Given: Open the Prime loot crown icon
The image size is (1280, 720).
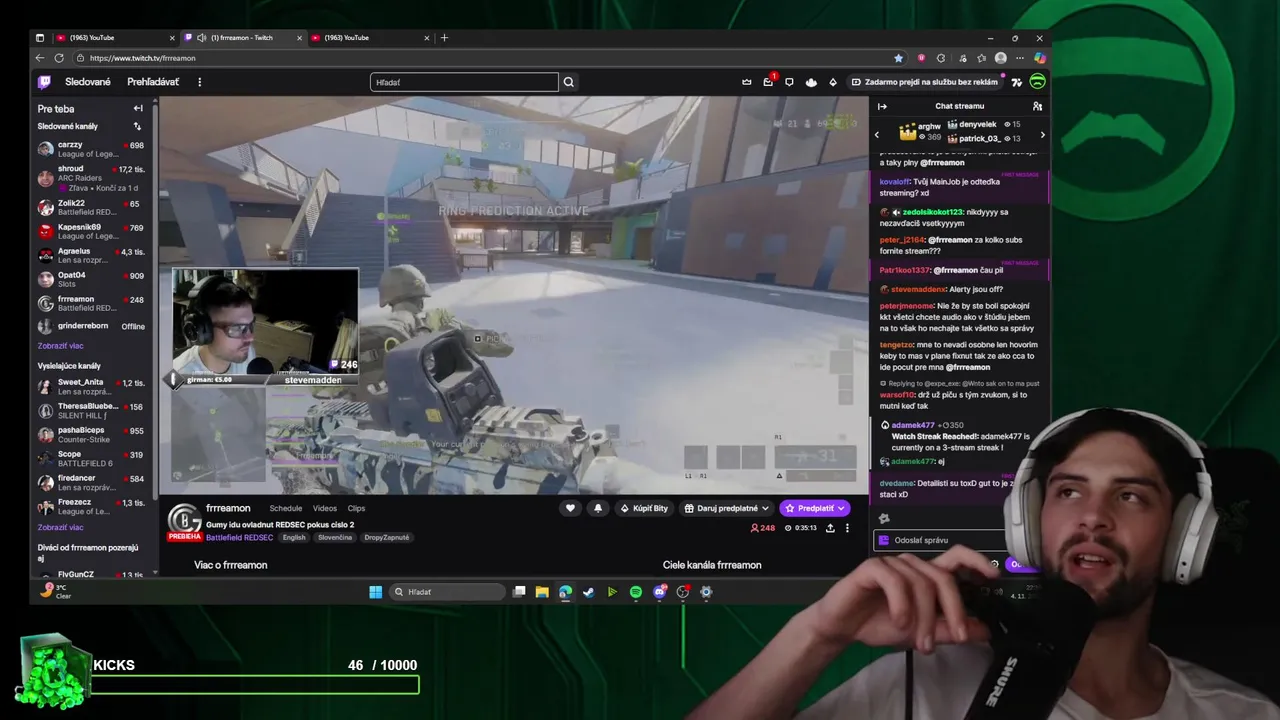Looking at the screenshot, I should click(x=746, y=82).
